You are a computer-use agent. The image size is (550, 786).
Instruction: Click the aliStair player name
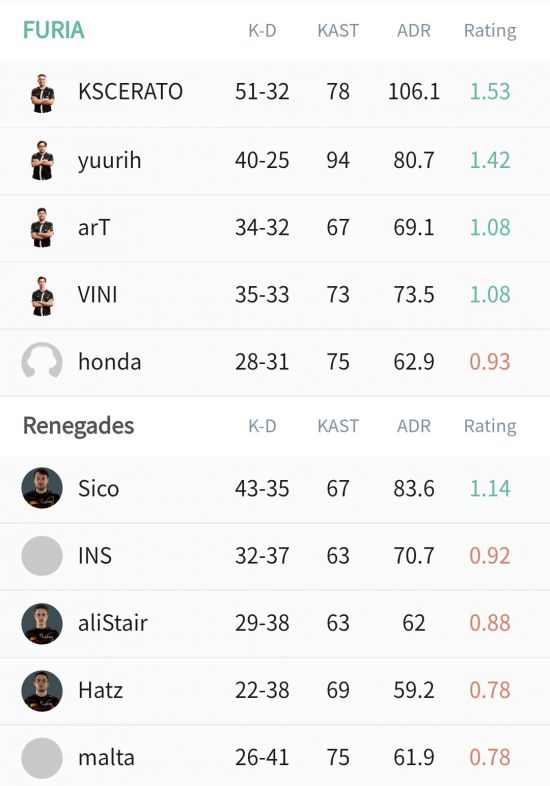point(113,623)
